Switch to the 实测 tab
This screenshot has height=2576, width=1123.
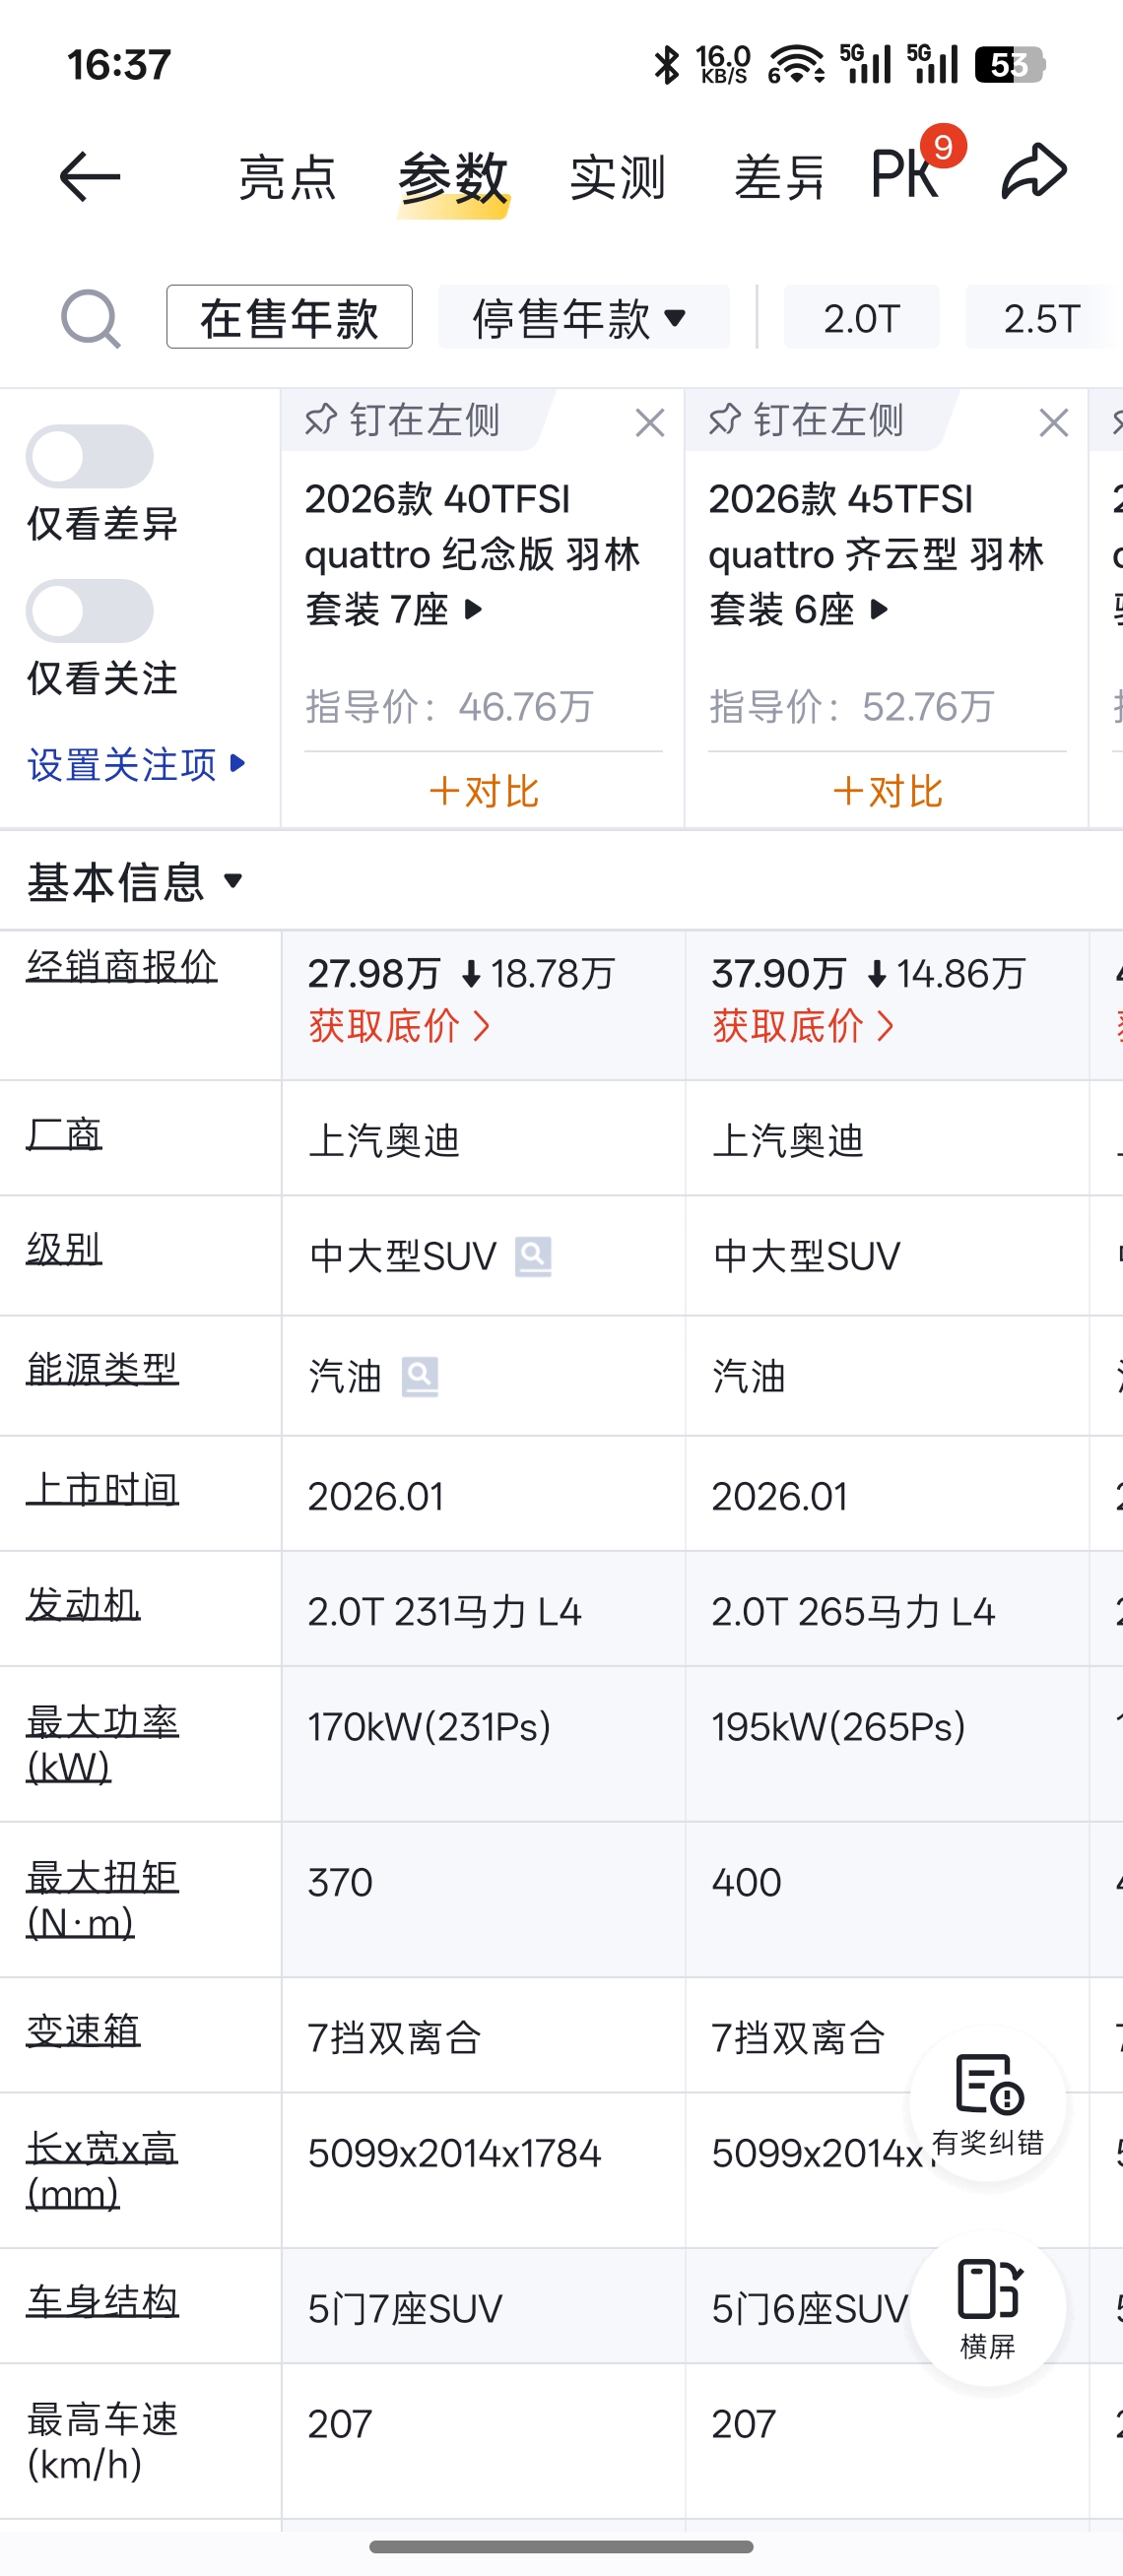coord(617,178)
